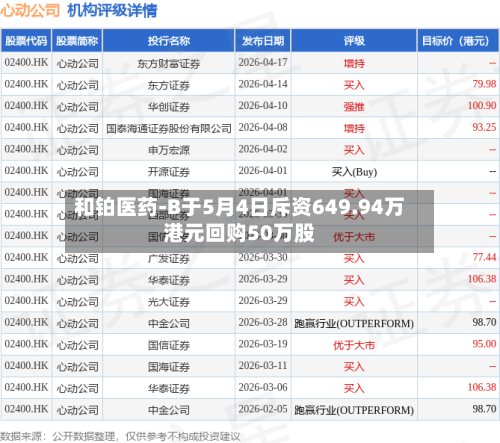Click the date 2026-03-30
Viewport: 500px width, 443px height.
coord(263,258)
